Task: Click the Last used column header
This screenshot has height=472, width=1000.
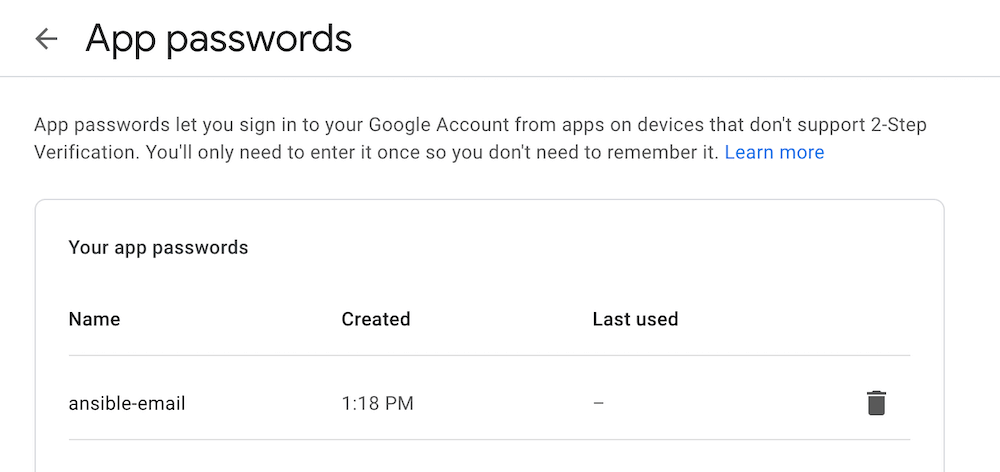Action: click(x=635, y=320)
